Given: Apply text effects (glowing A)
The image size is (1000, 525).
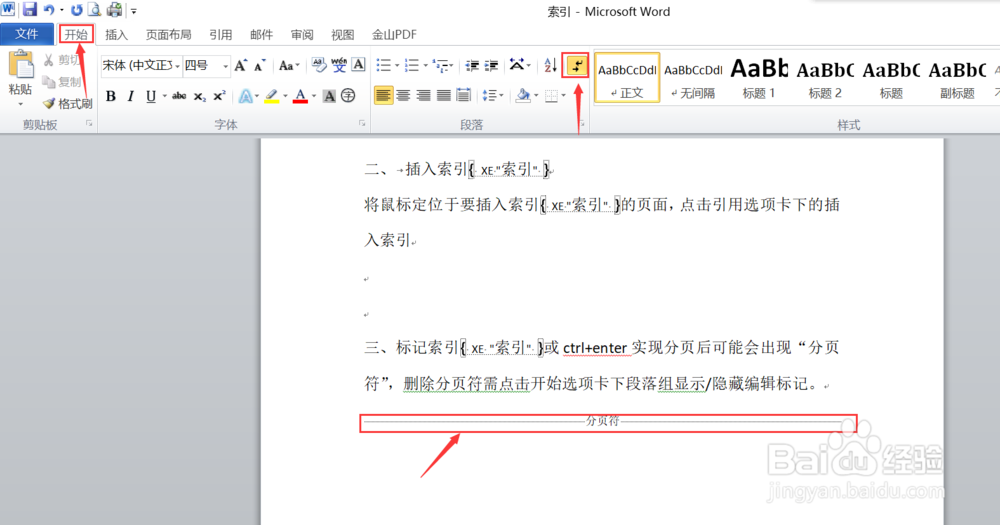Looking at the screenshot, I should tap(245, 96).
